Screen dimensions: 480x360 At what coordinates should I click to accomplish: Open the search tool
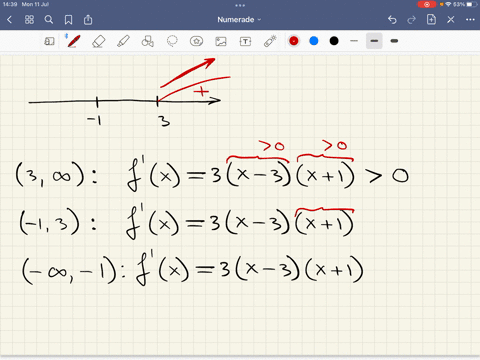(x=49, y=20)
